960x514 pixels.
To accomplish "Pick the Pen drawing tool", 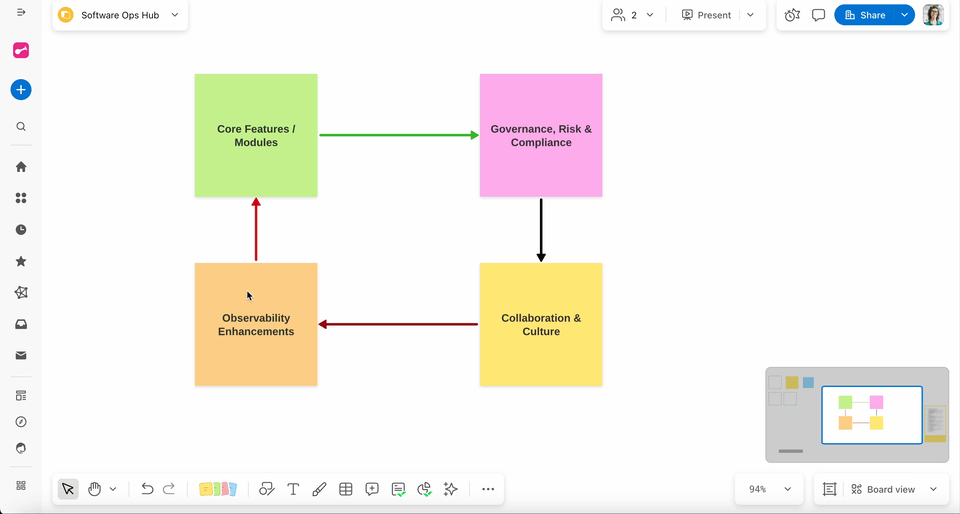I will (319, 489).
